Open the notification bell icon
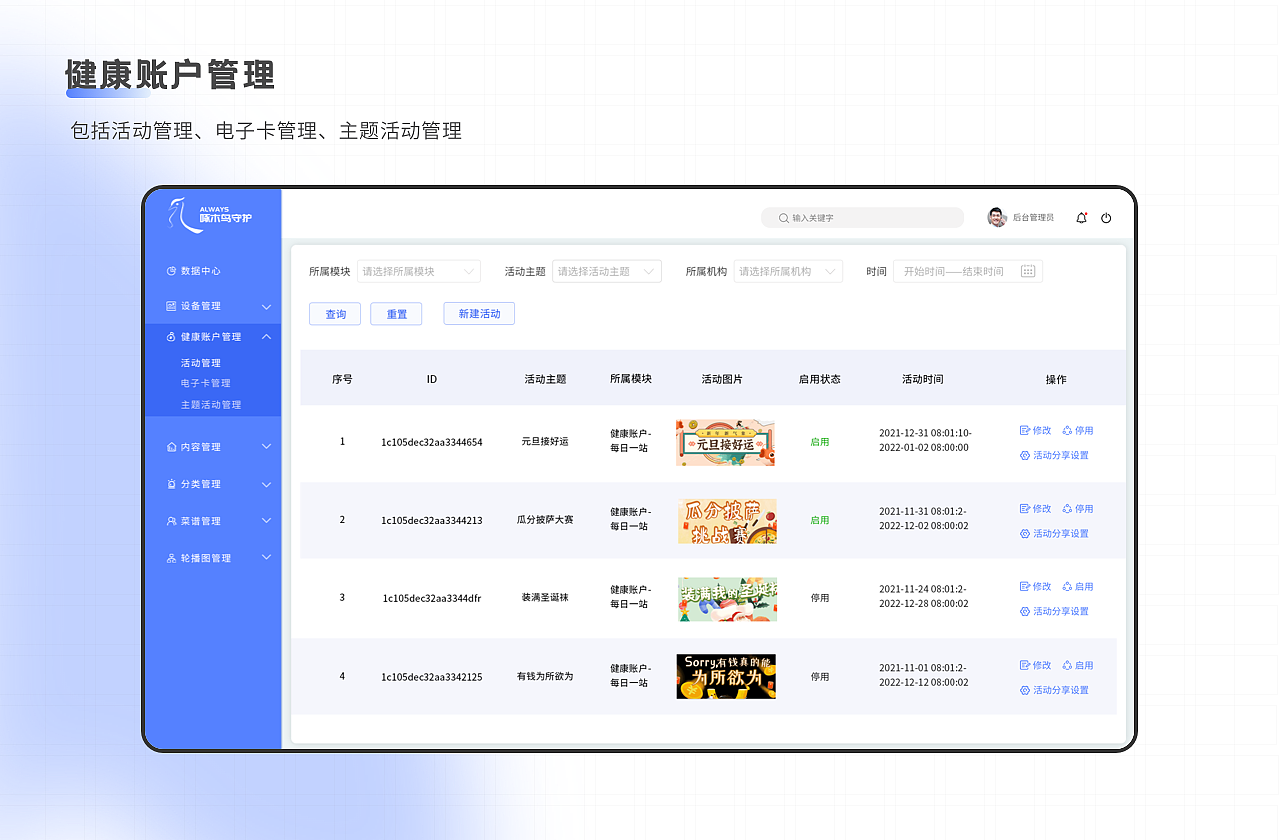Viewport: 1280px width, 840px height. tap(1081, 217)
